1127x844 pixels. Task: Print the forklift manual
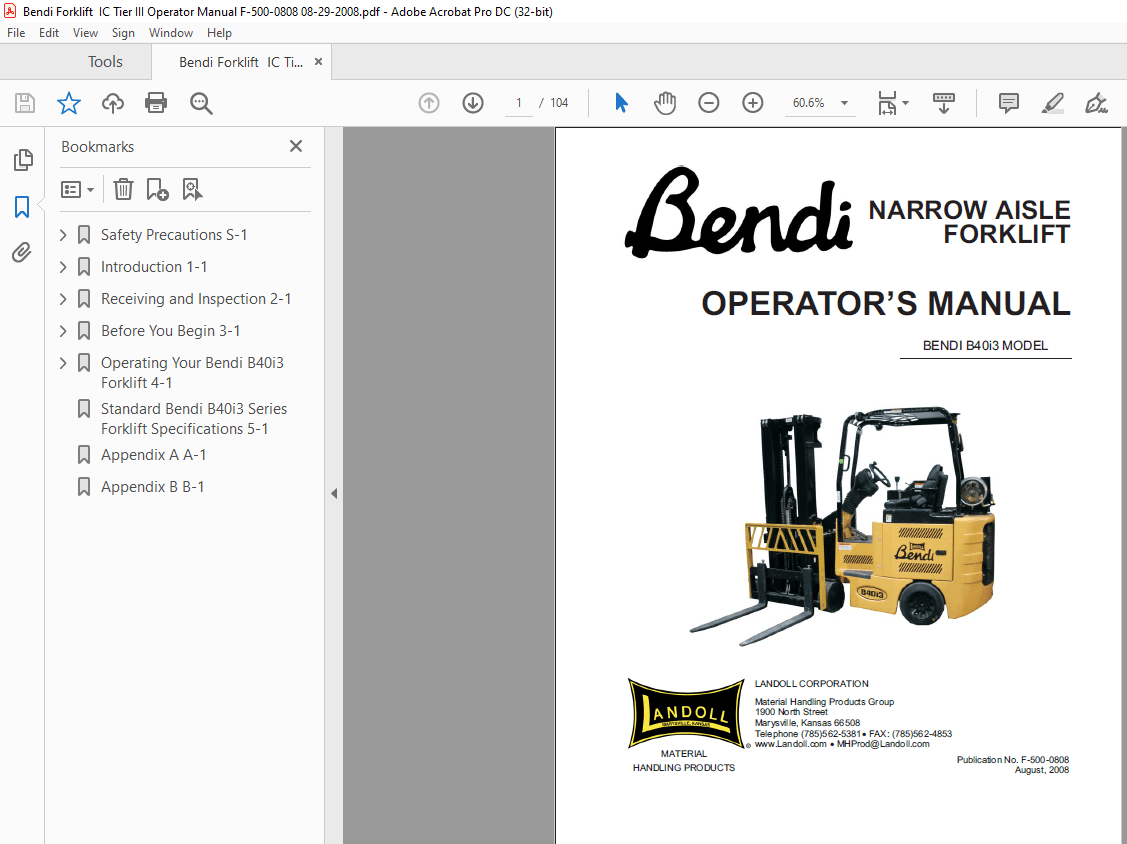[x=156, y=103]
